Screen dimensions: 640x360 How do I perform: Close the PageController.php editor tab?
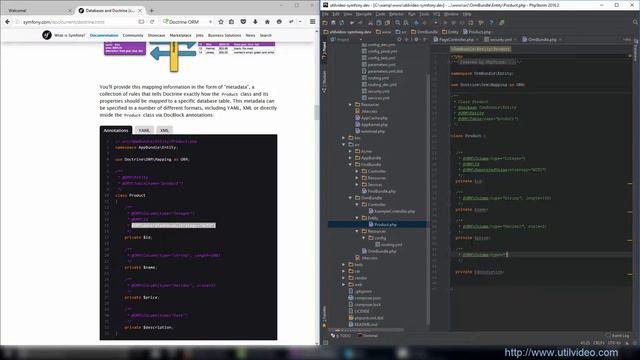point(478,40)
